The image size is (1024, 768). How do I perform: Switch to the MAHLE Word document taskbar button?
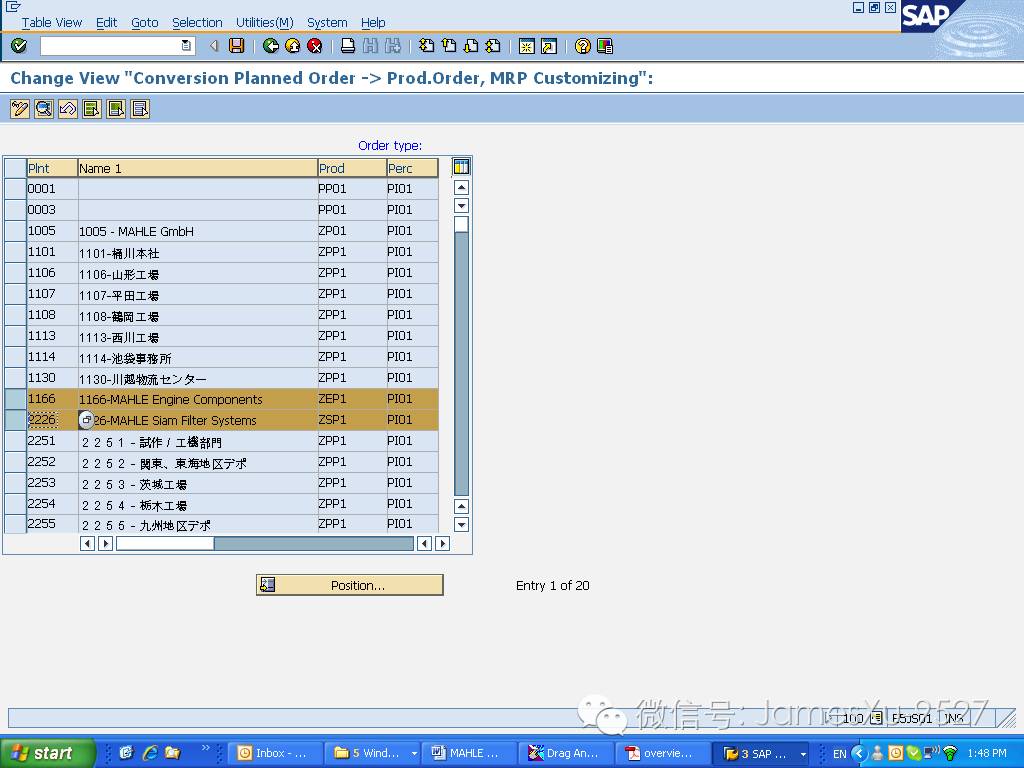pos(469,753)
